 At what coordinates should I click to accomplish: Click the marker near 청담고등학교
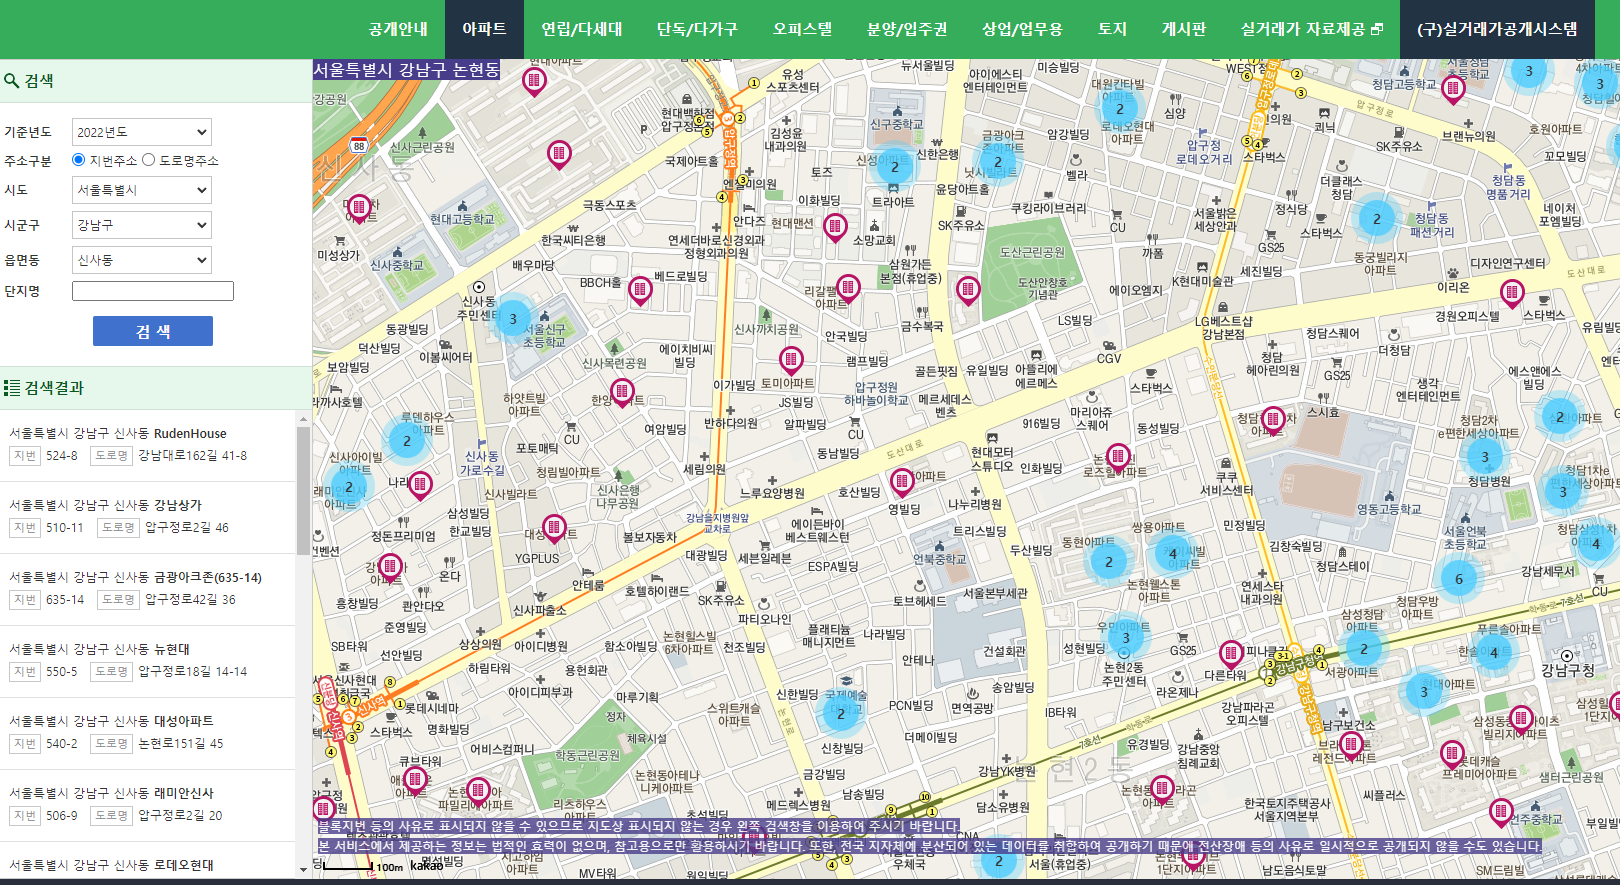click(x=1454, y=90)
